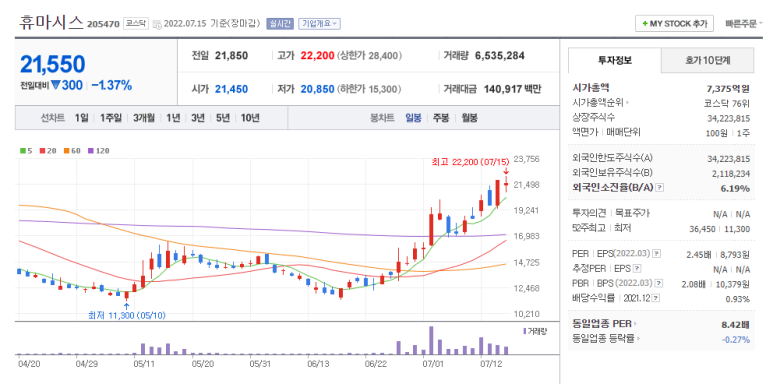Switch chart to 월봉 monthly candles
Screen dimensions: 773x384
[x=469, y=118]
